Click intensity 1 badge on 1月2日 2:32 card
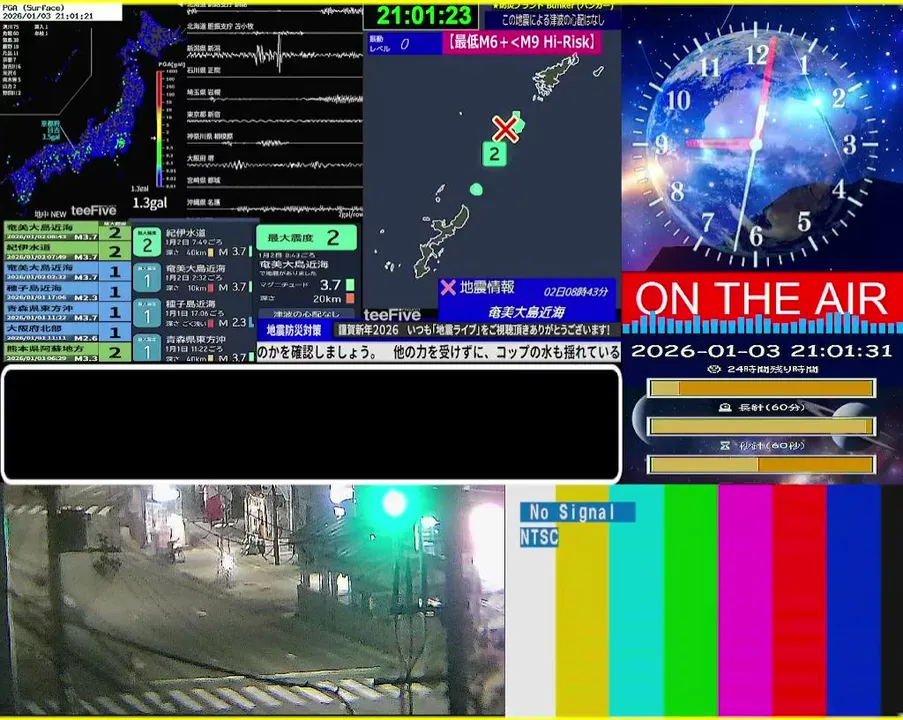The width and height of the screenshot is (903, 720). (x=147, y=278)
